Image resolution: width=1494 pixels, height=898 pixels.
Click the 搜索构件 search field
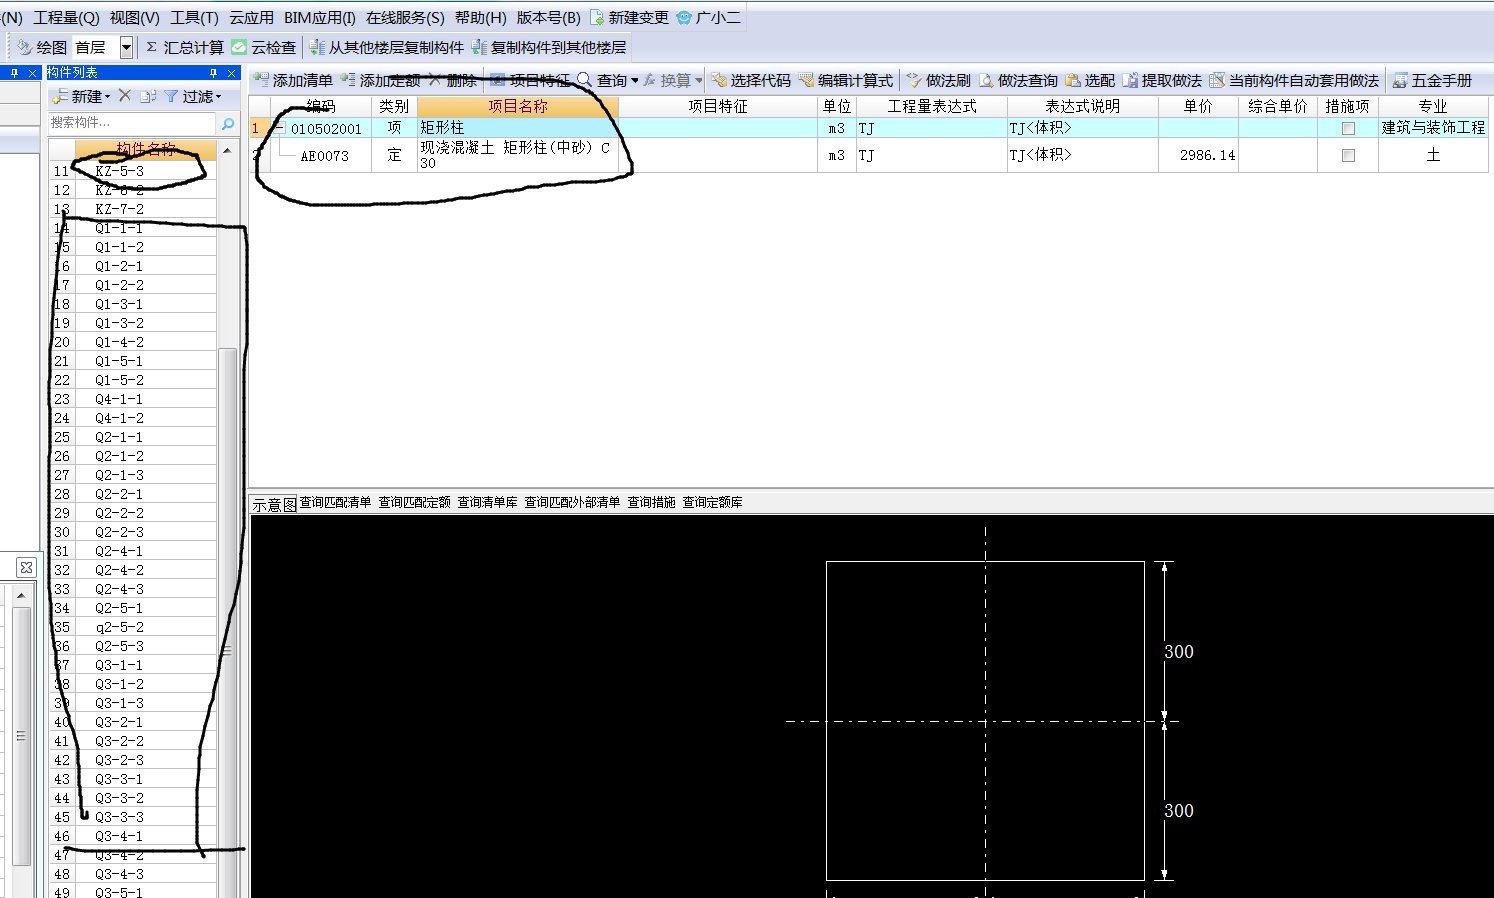(x=132, y=123)
